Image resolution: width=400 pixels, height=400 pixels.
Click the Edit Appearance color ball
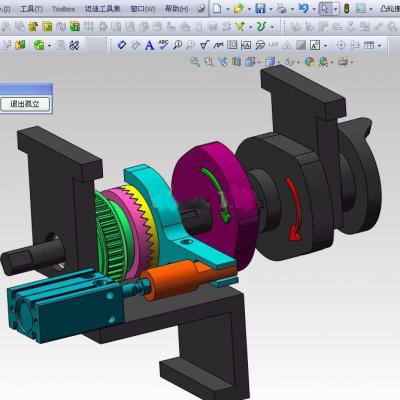[310, 61]
